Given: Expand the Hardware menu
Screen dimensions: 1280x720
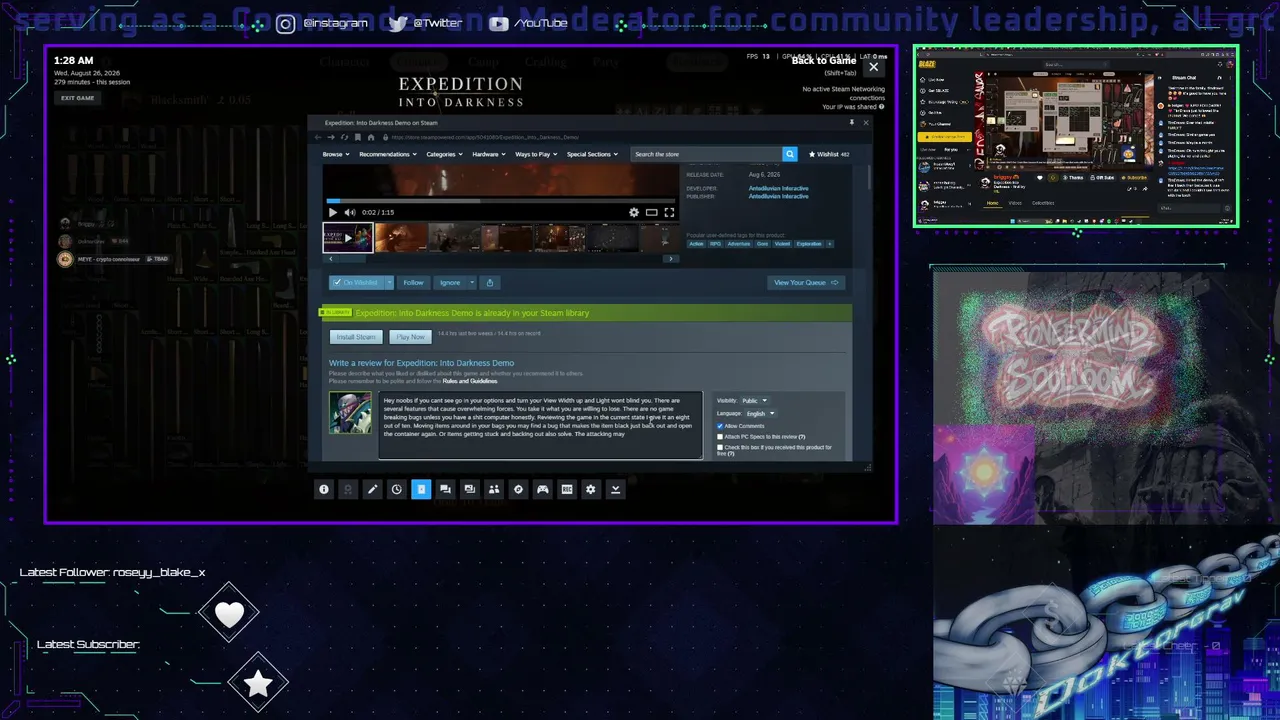Looking at the screenshot, I should coord(489,154).
